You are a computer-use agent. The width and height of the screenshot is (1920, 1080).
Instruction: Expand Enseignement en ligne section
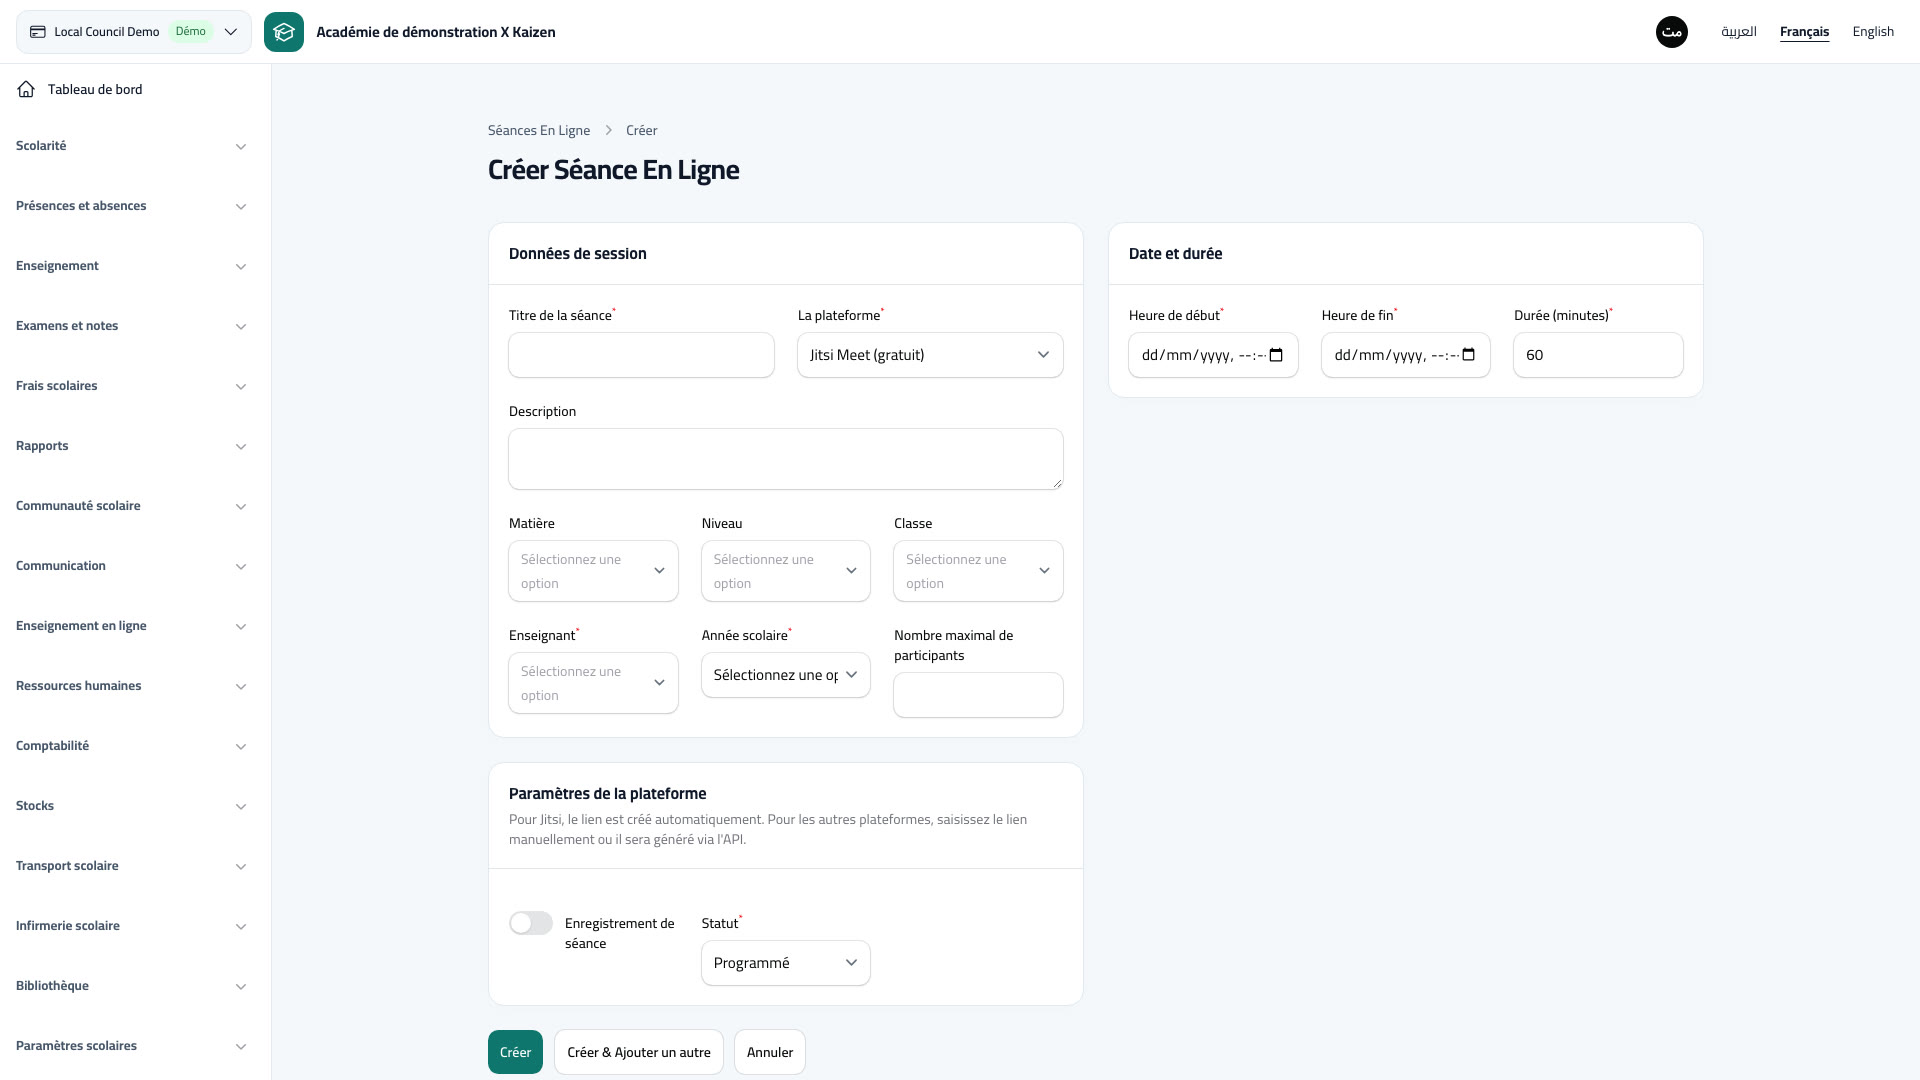(x=131, y=626)
